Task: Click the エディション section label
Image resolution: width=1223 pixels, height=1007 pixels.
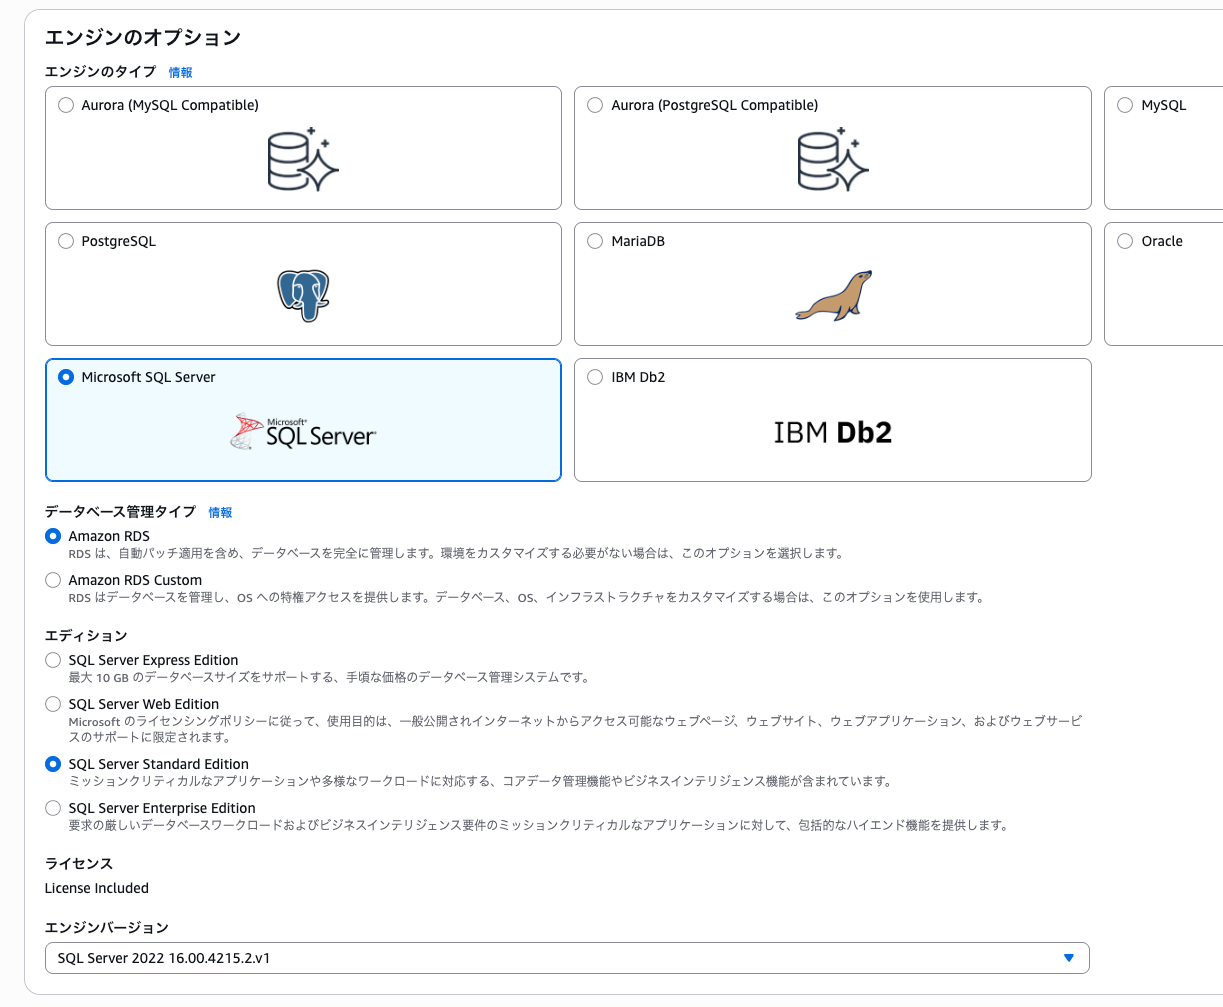Action: 86,636
